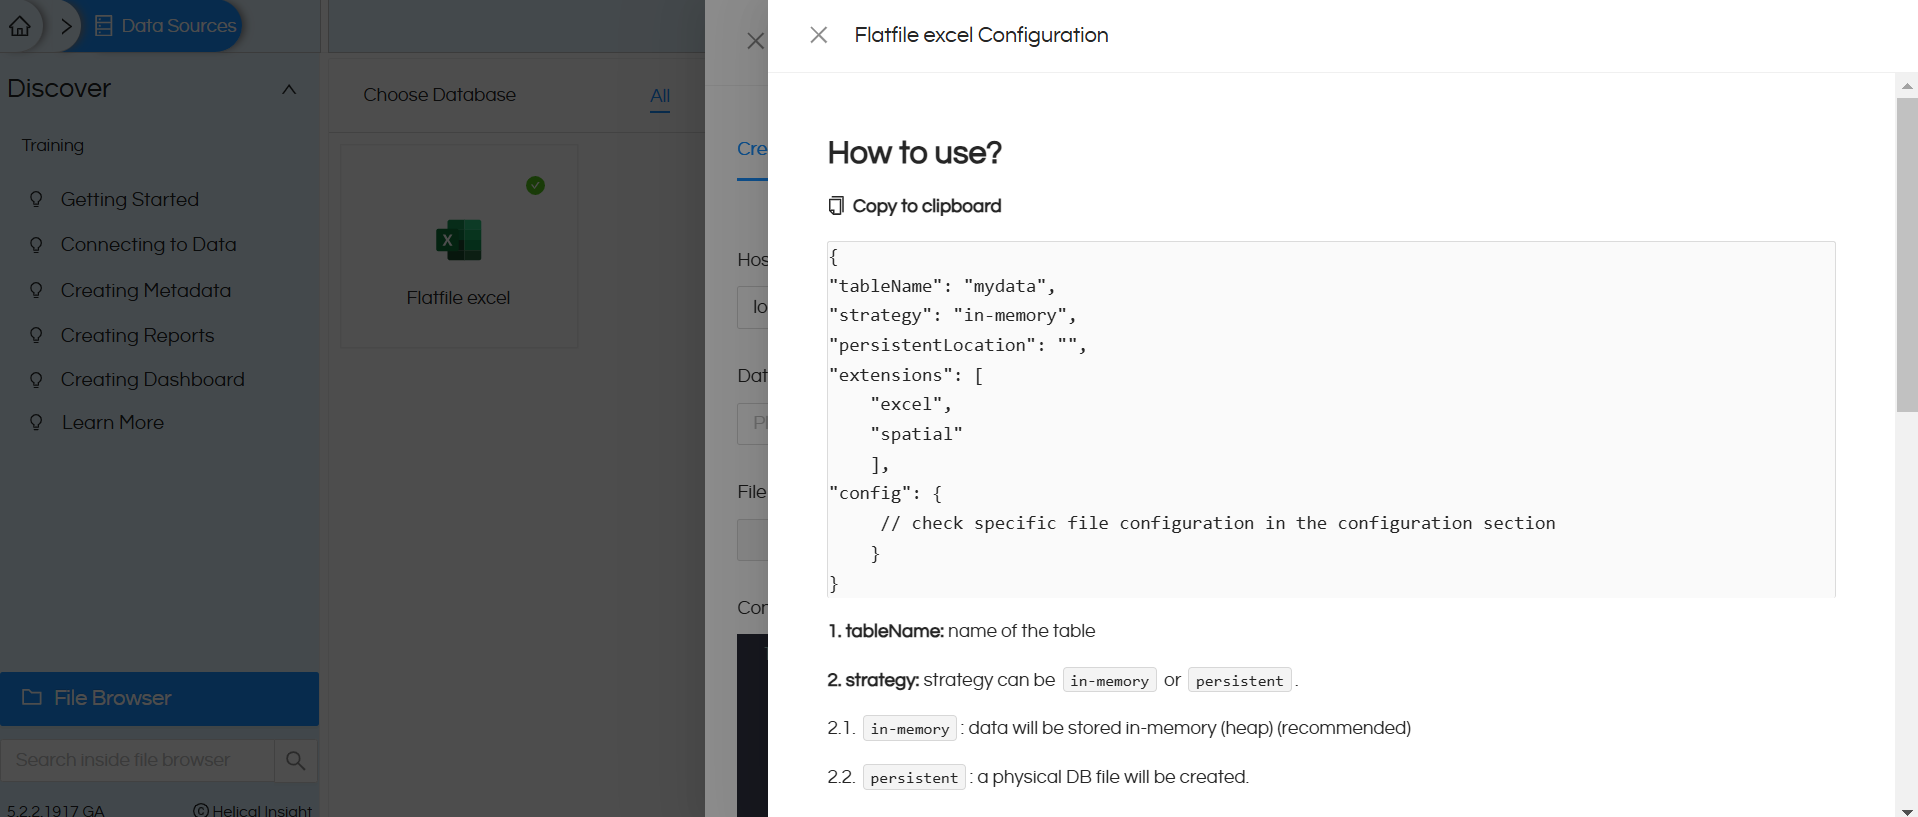The height and width of the screenshot is (817, 1918).
Task: Click the "excel" extension entry
Action: click(x=911, y=404)
